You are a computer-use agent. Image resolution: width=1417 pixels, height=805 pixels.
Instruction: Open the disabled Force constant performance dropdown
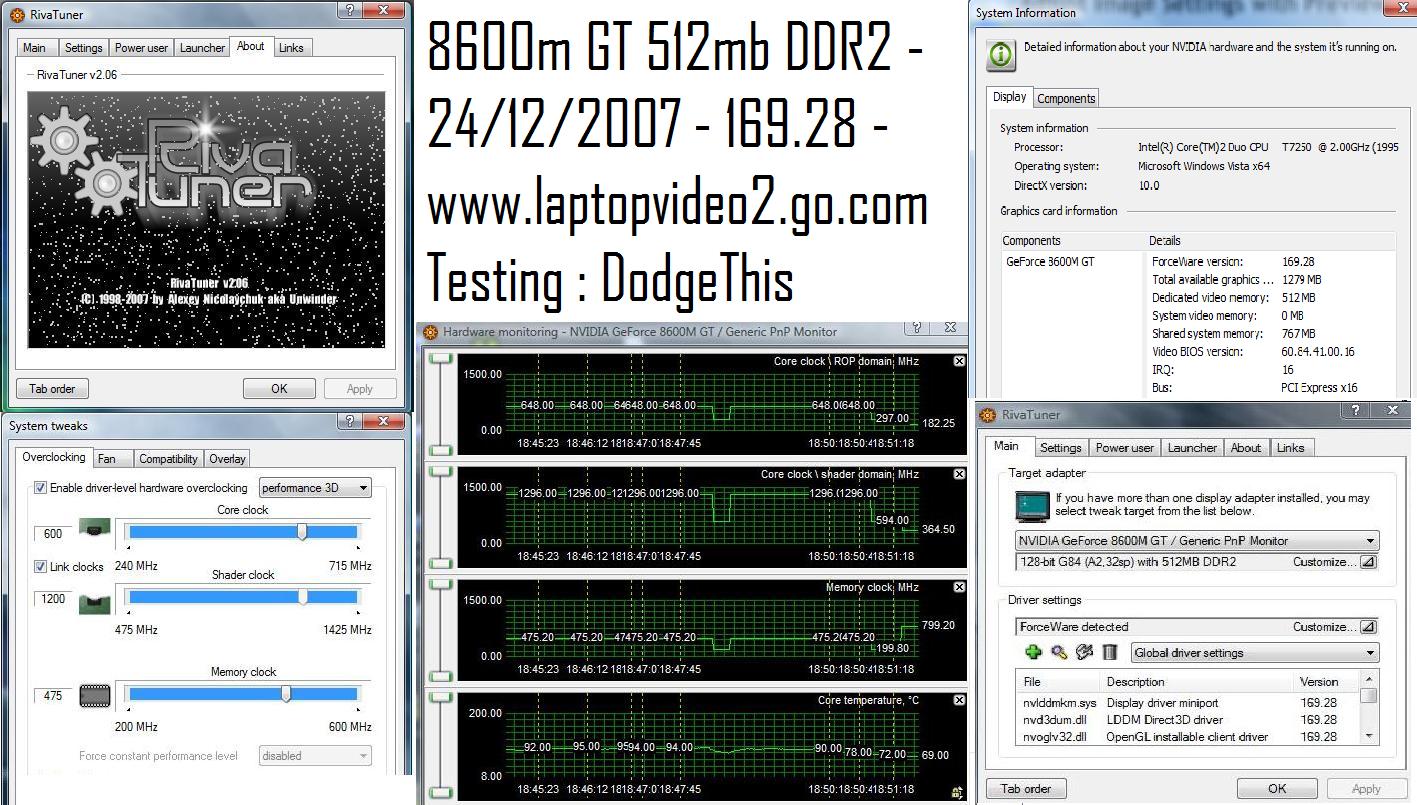click(x=315, y=756)
